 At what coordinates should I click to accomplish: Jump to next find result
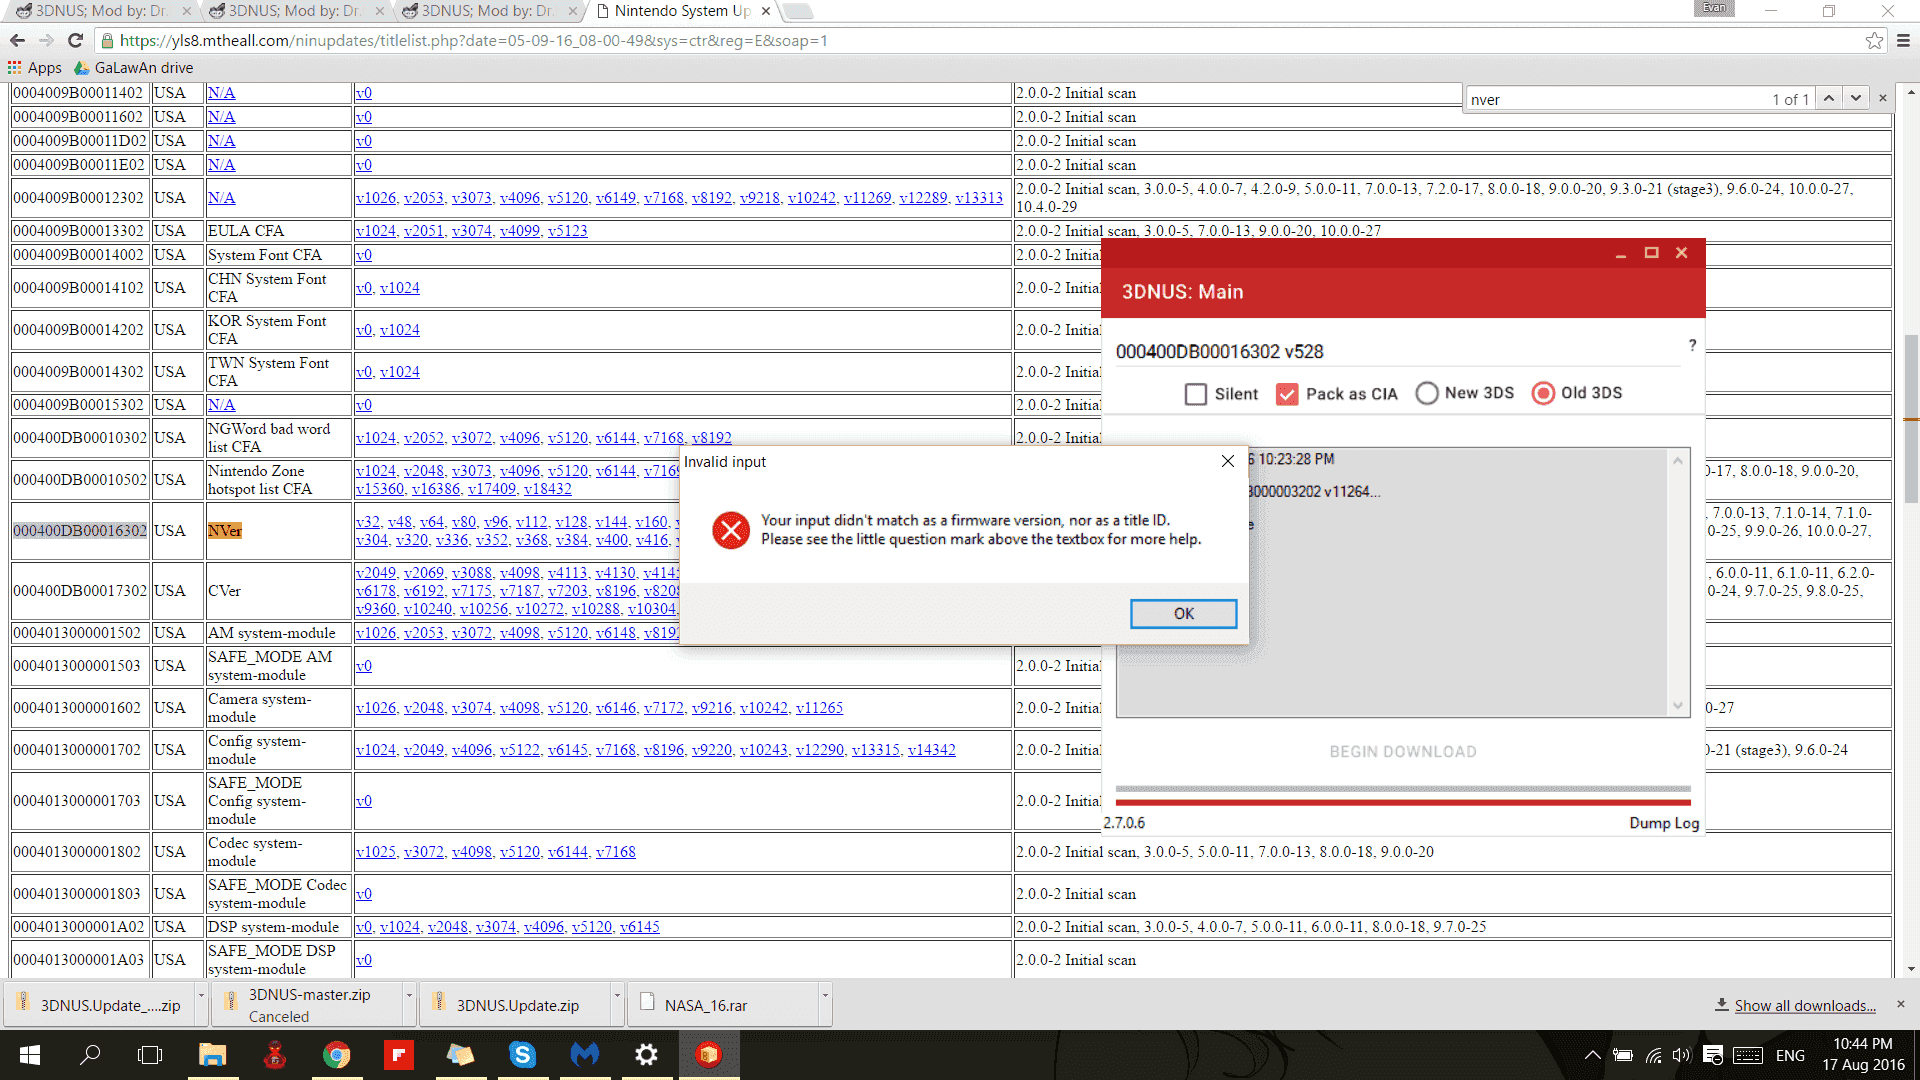[1856, 98]
